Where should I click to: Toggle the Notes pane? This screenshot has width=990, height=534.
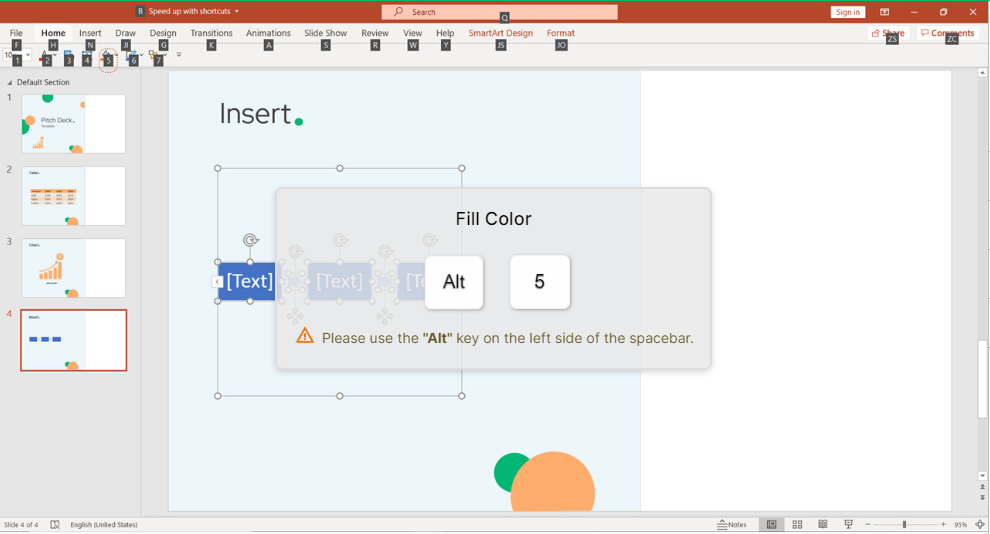pyautogui.click(x=732, y=525)
